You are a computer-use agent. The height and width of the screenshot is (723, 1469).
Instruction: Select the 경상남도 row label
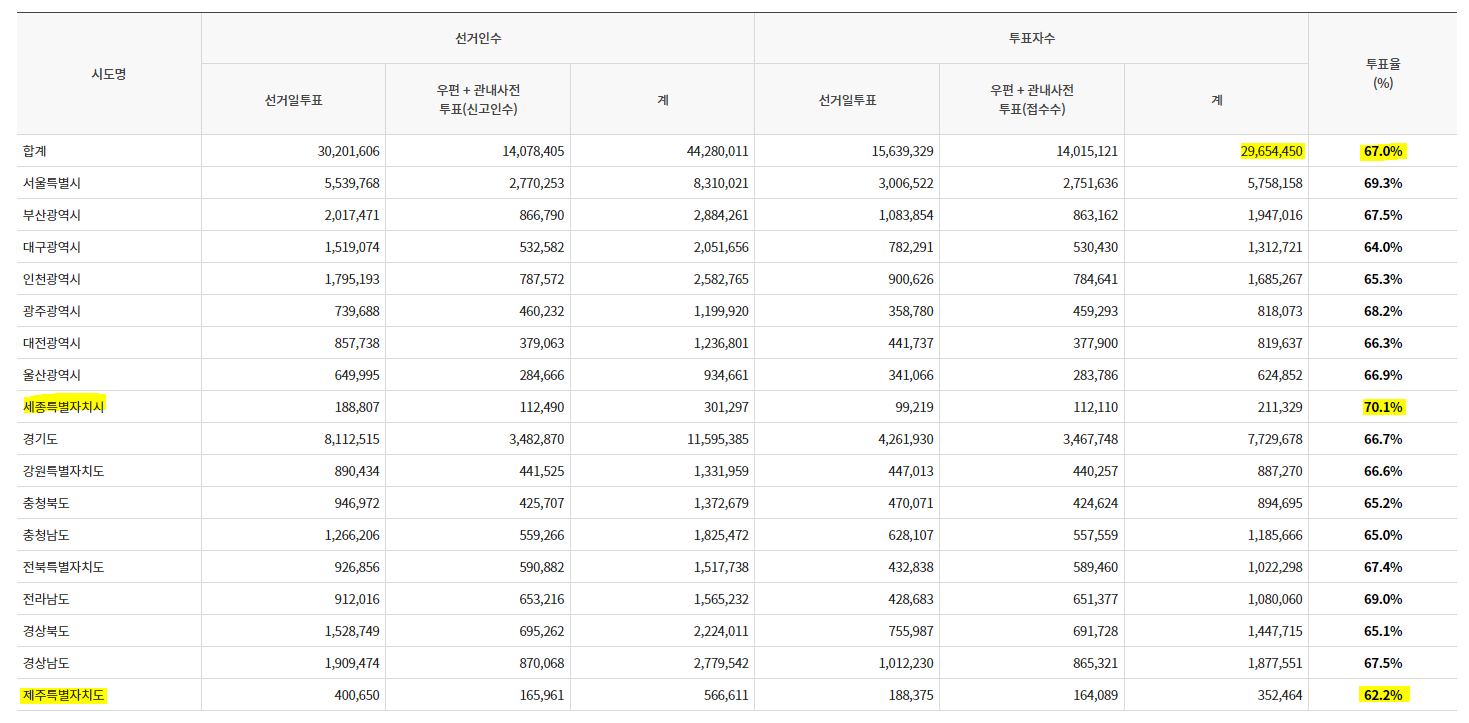pos(47,663)
